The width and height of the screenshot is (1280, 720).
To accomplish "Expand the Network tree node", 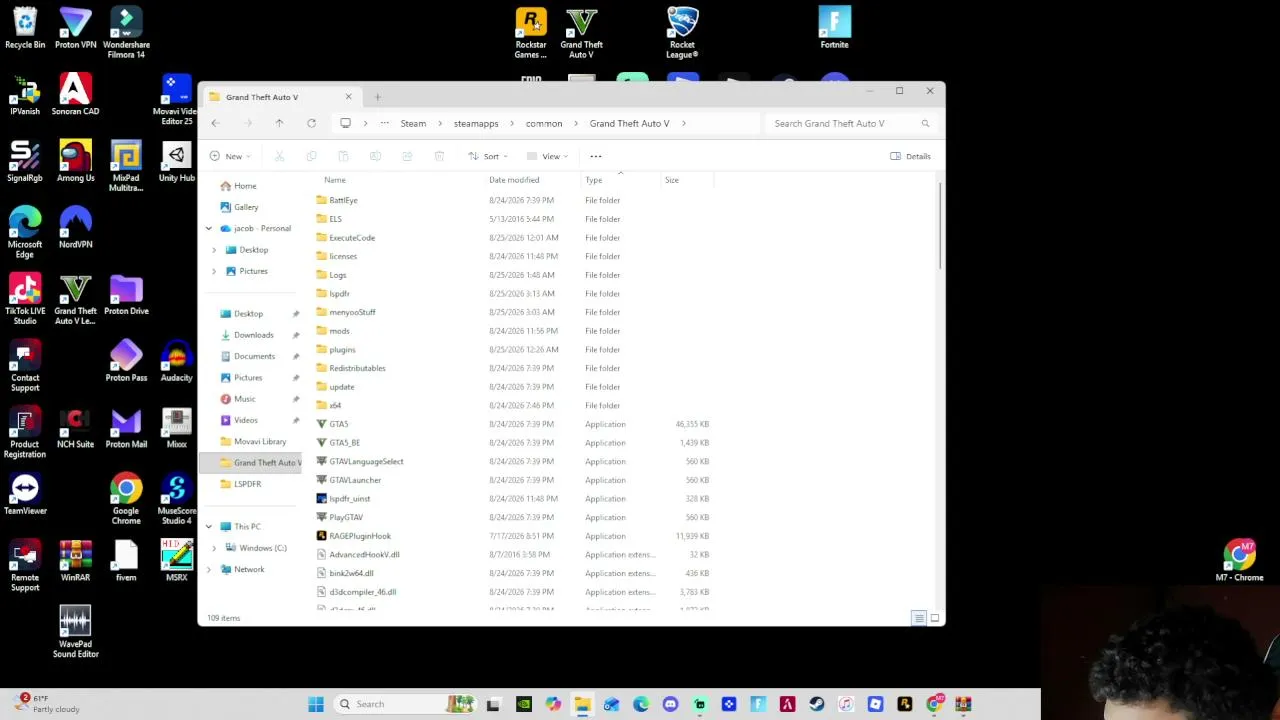I will pos(209,569).
